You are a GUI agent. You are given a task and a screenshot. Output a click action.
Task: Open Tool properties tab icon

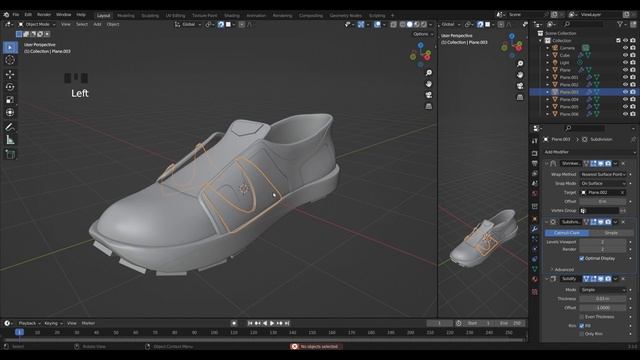(x=535, y=141)
